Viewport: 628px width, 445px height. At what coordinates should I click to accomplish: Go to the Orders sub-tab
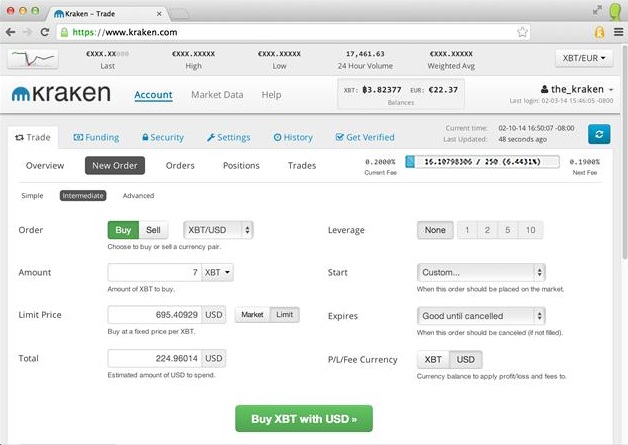pyautogui.click(x=180, y=165)
